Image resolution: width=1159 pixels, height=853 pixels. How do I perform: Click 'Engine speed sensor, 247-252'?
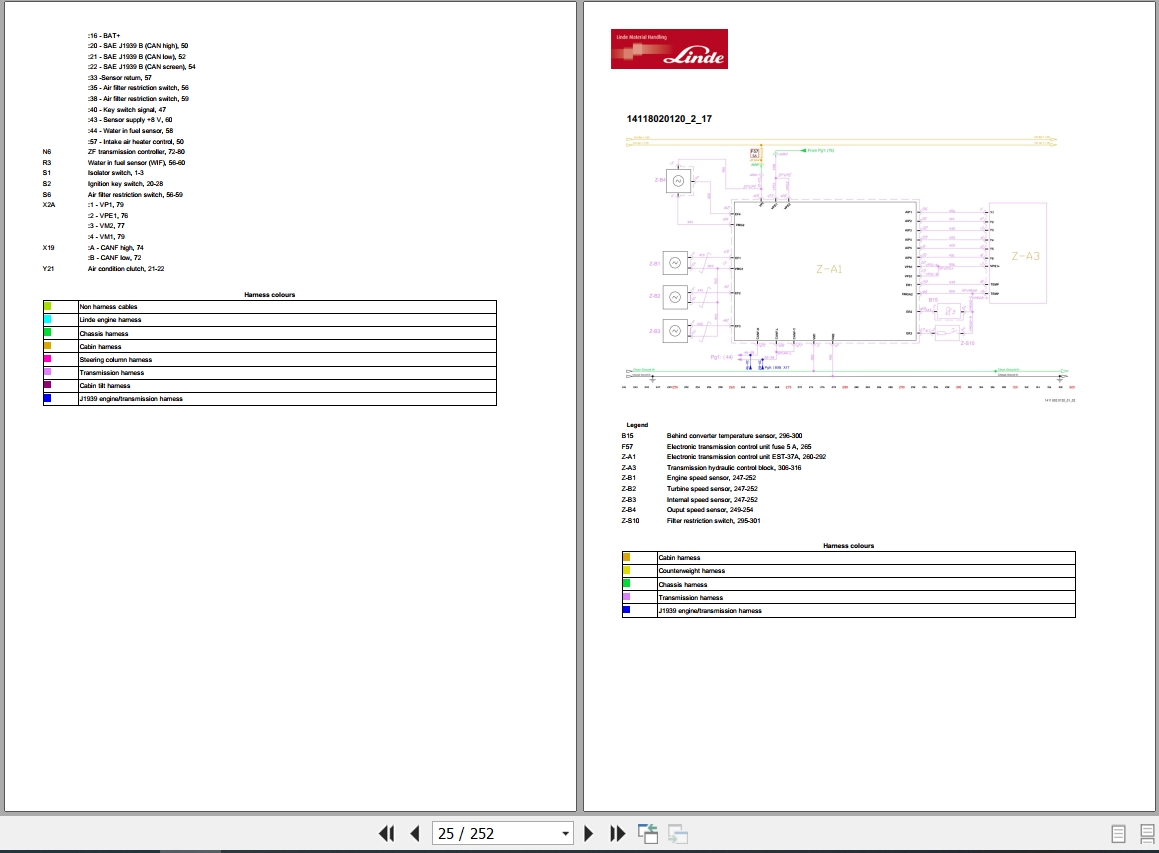[x=711, y=478]
